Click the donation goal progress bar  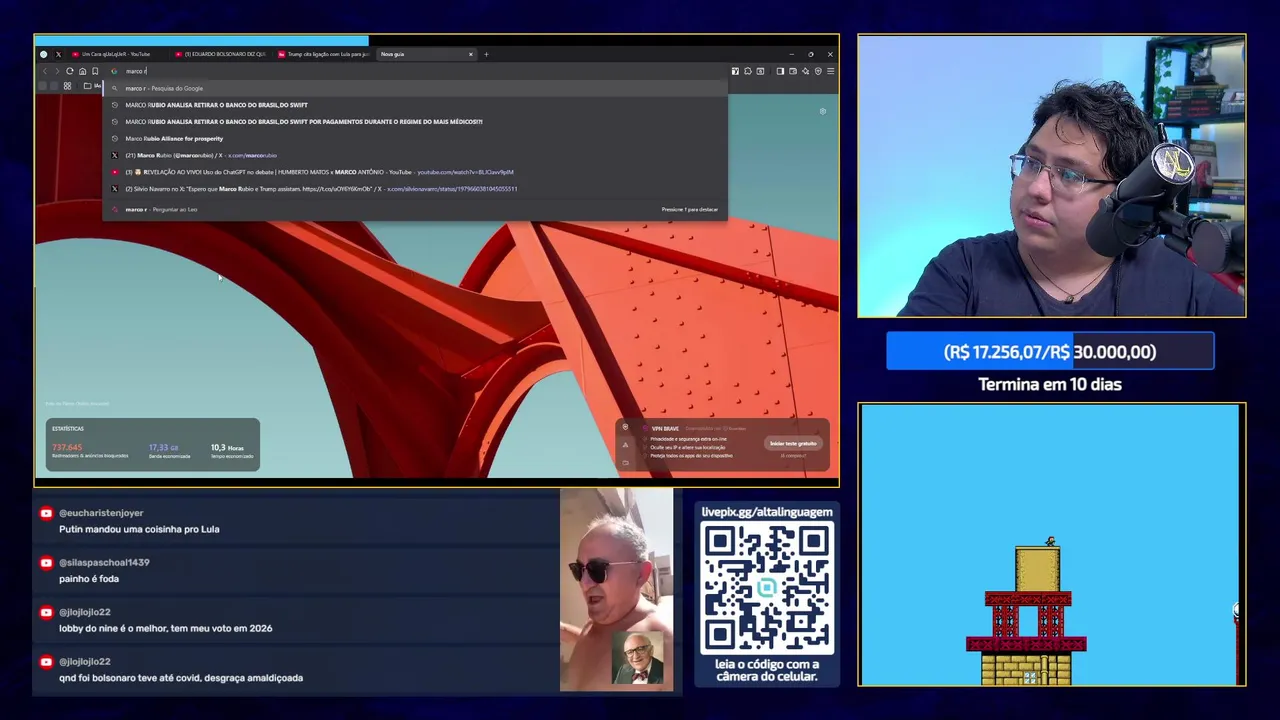tap(1050, 352)
